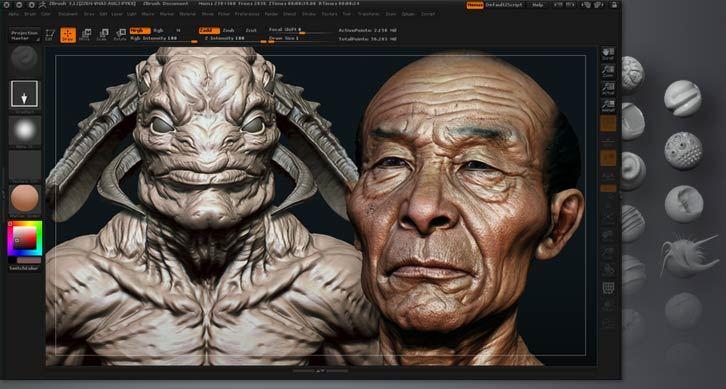The image size is (726, 389).
Task: Select the Rotate transform icon
Action: tap(120, 35)
